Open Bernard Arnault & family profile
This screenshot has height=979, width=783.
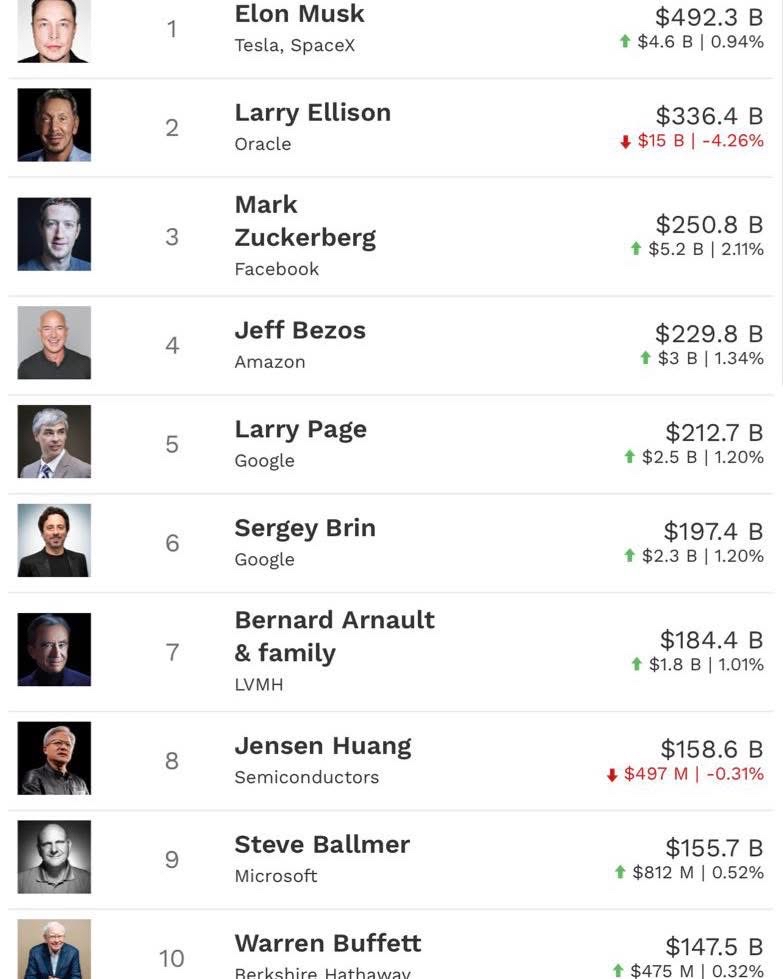click(334, 636)
